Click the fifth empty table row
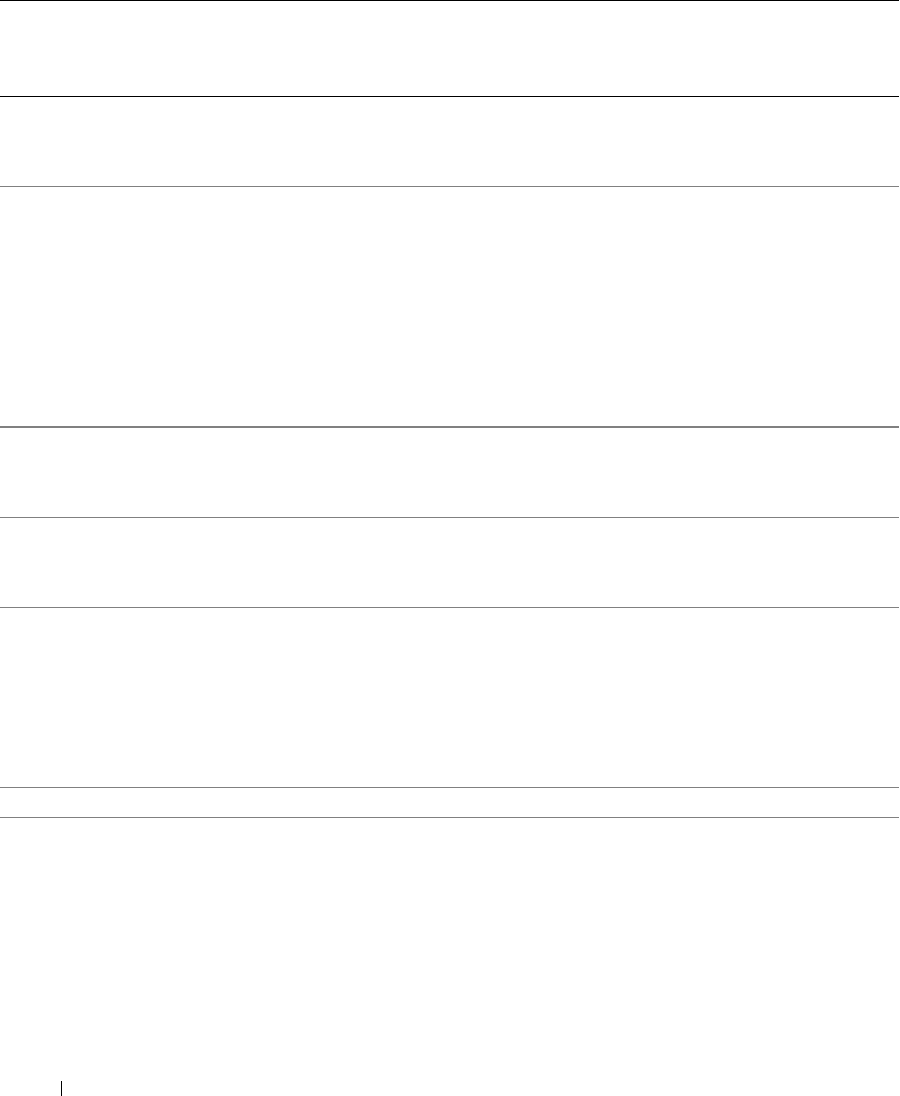The height and width of the screenshot is (1096, 900). coord(450,562)
